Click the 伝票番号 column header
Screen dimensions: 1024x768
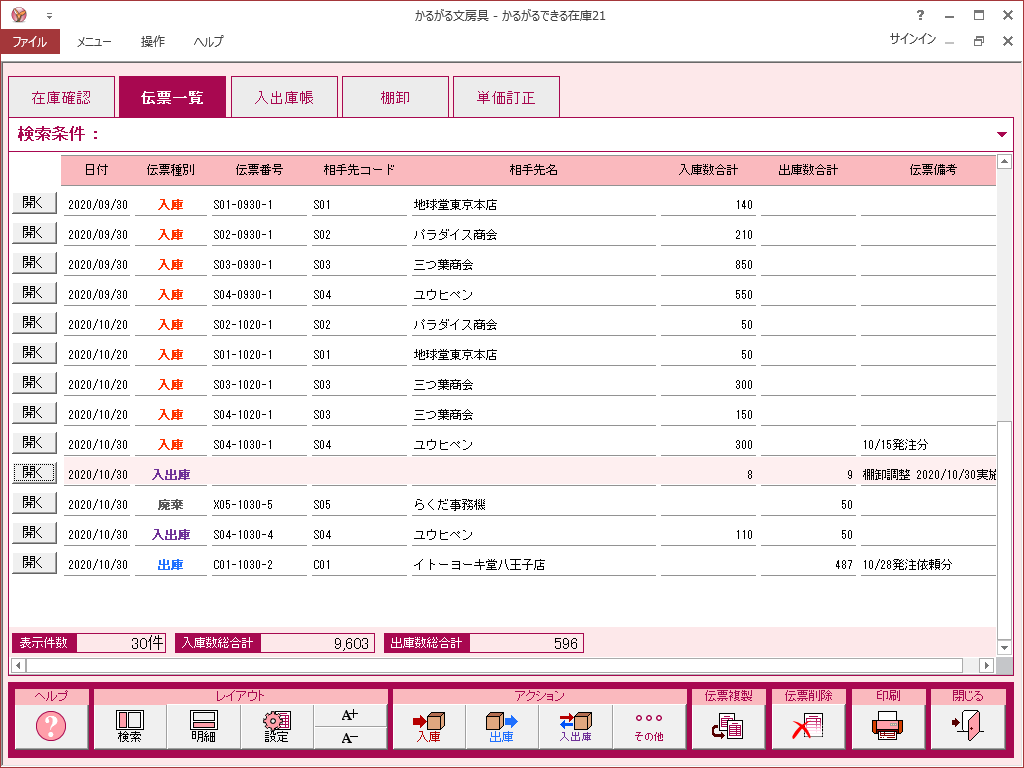point(259,170)
